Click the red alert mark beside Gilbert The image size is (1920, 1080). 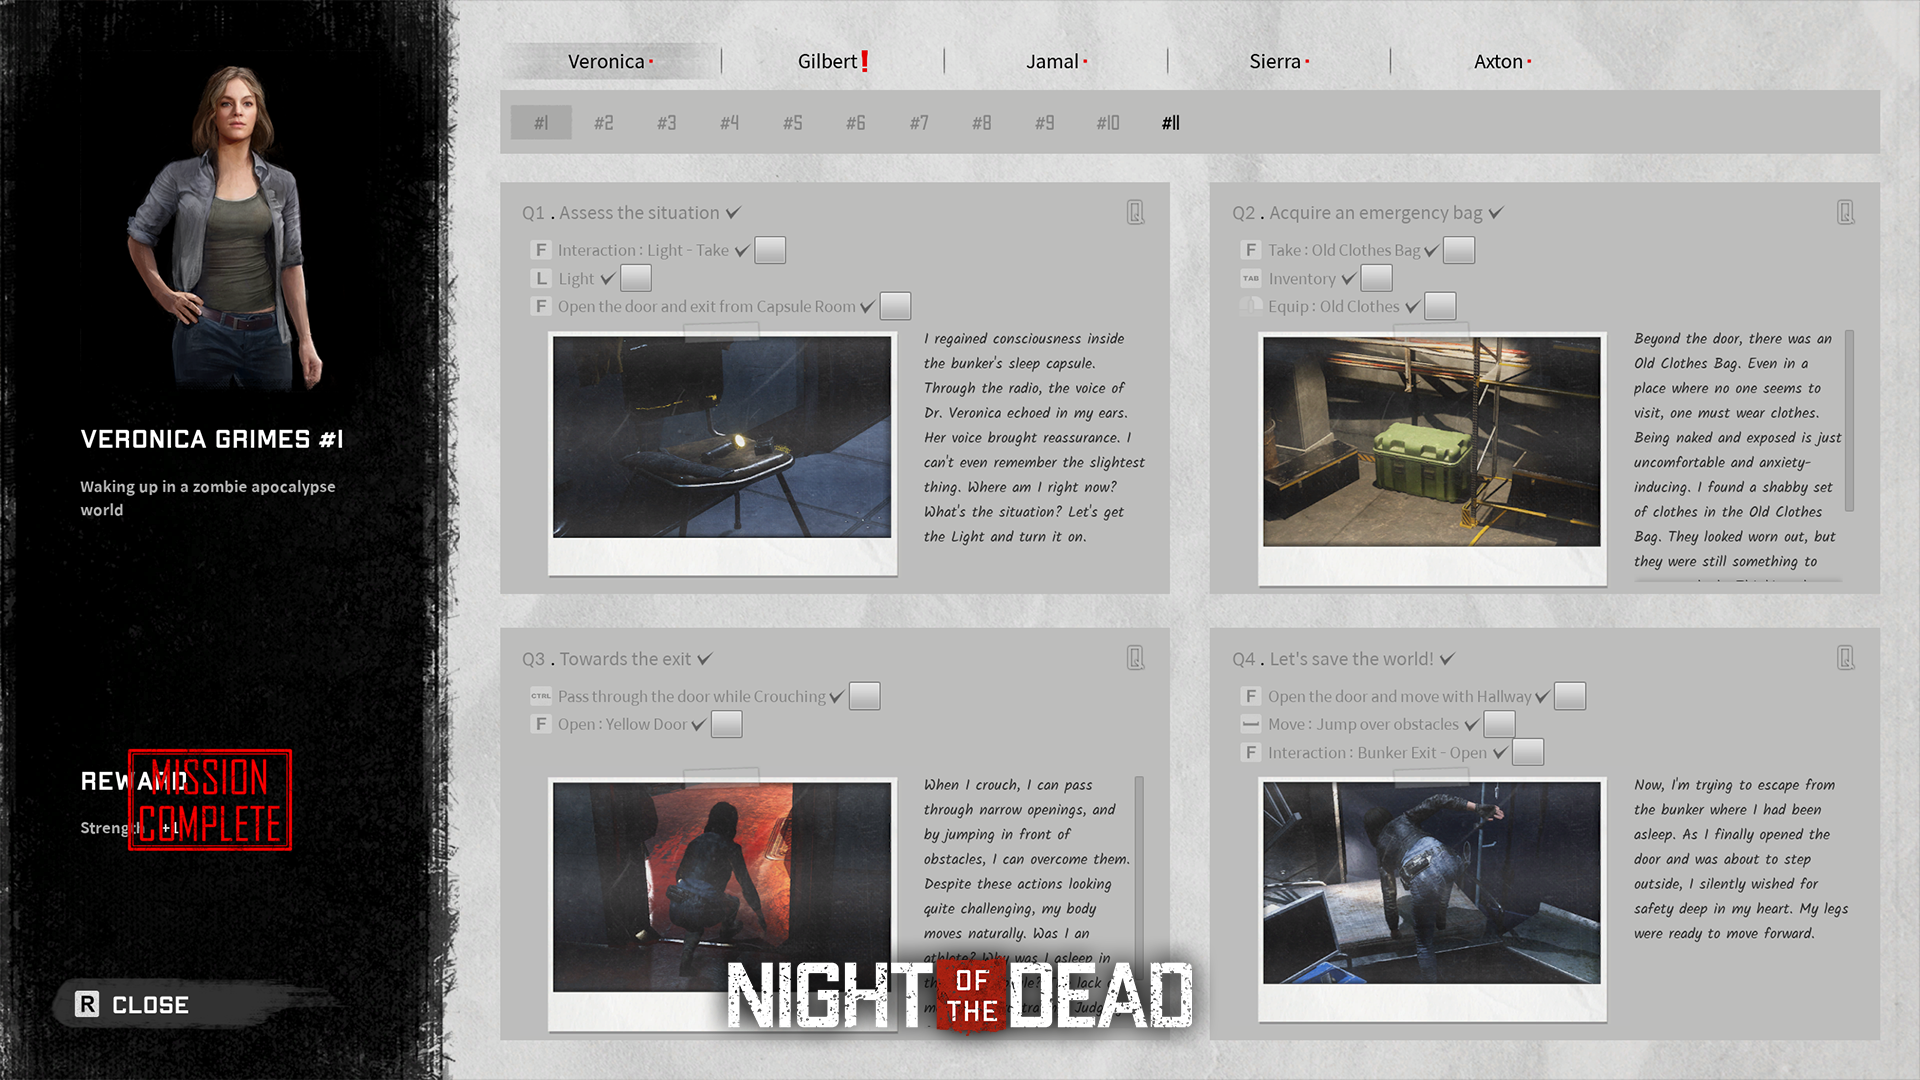[864, 61]
